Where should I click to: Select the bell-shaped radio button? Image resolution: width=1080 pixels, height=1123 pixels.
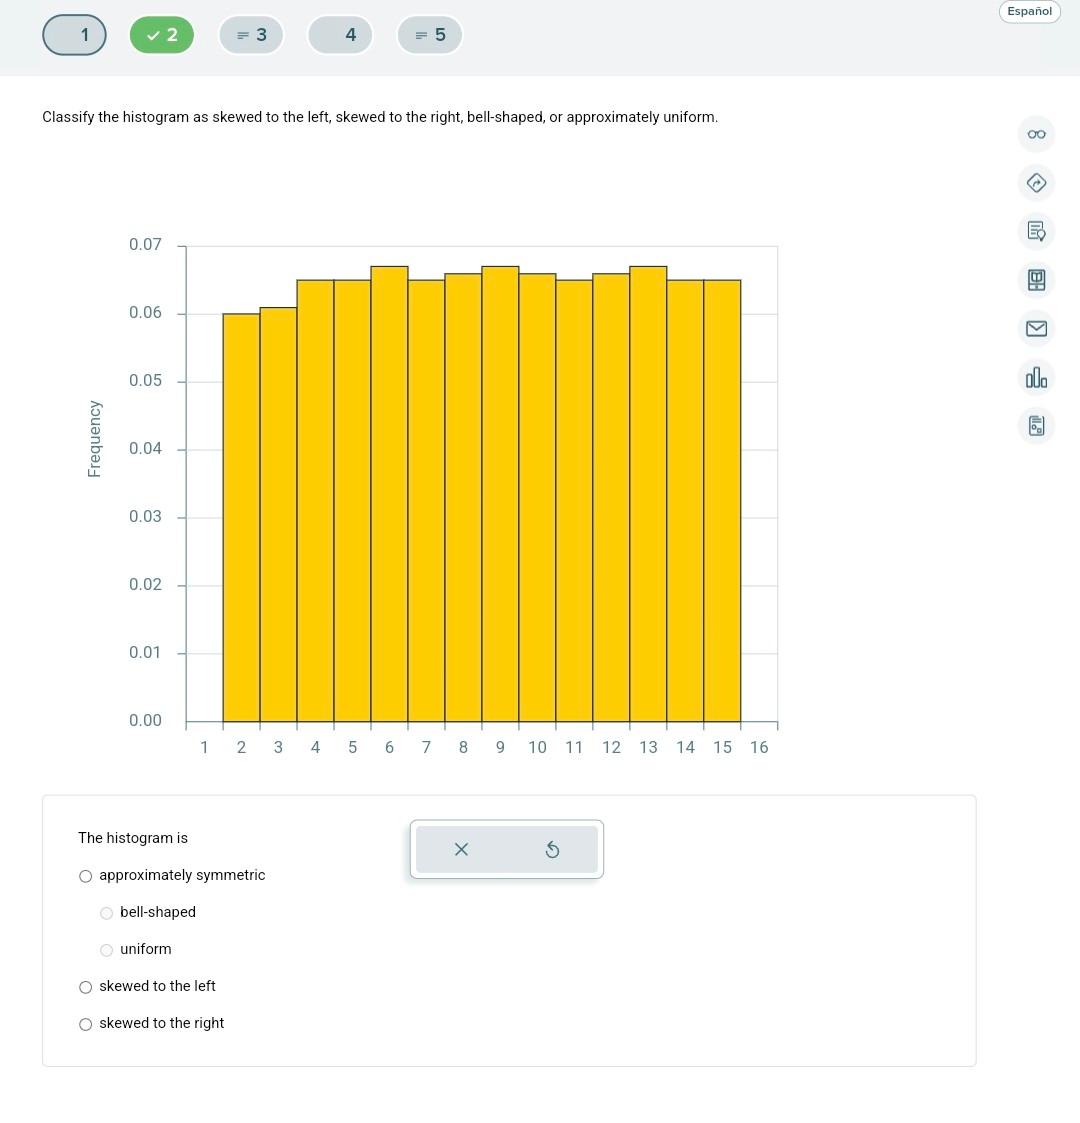point(106,913)
